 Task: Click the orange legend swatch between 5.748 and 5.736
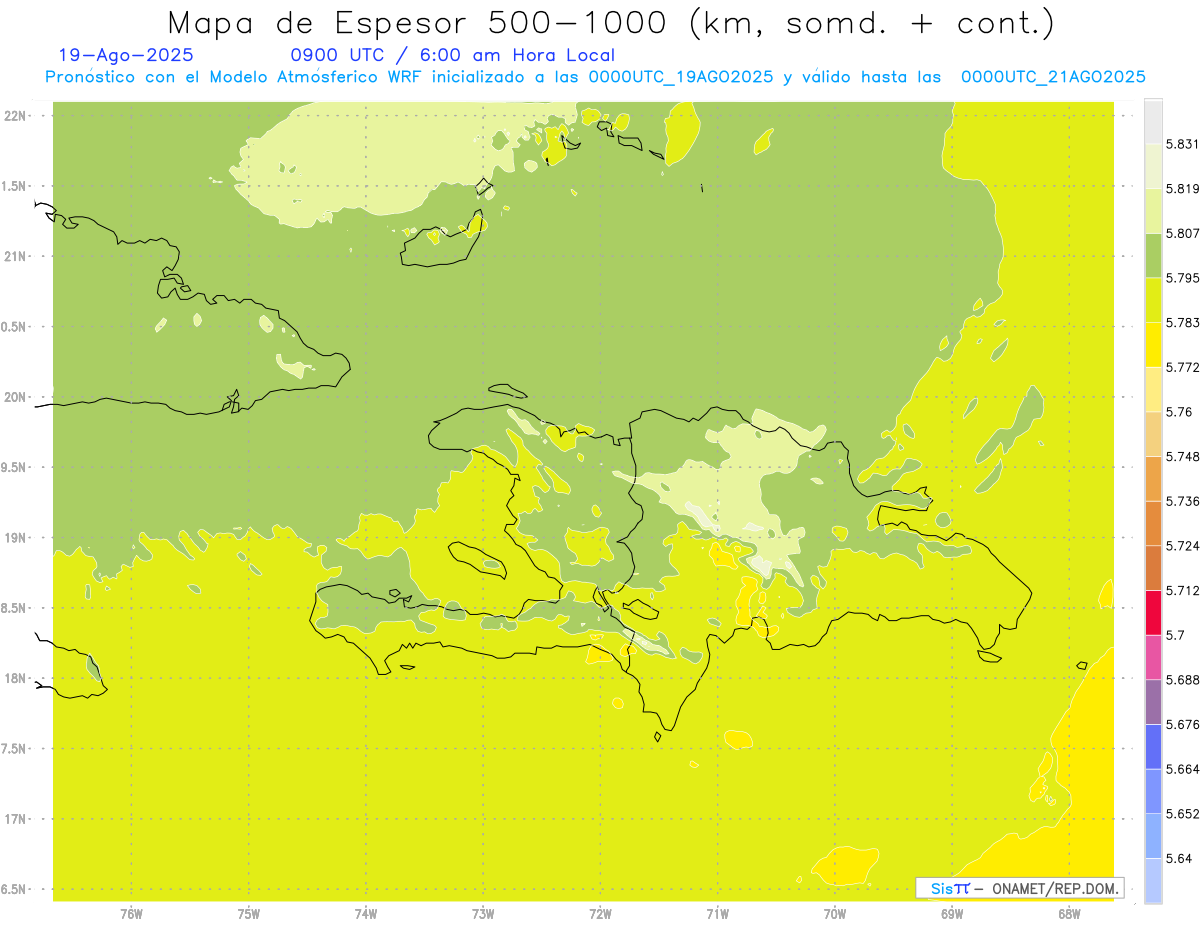[x=1154, y=479]
